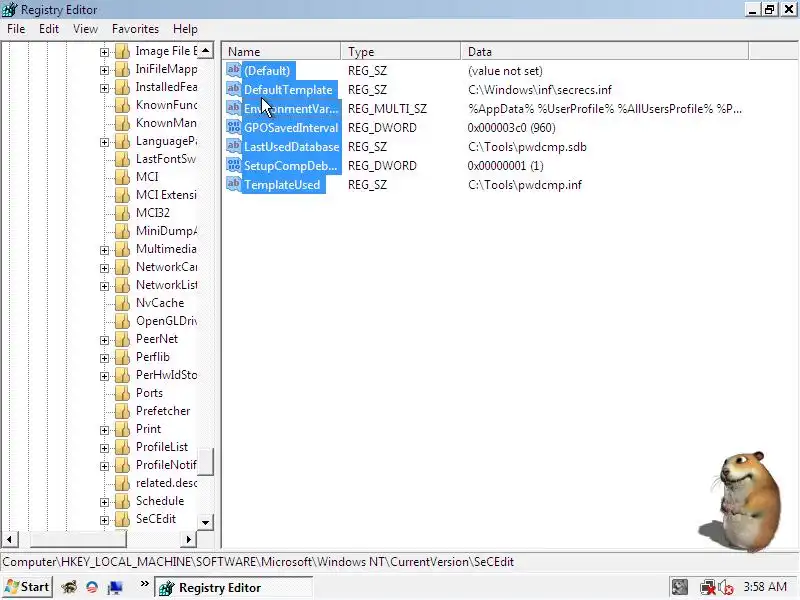The height and width of the screenshot is (600, 800).
Task: Select the LastUsedDatabase value name
Action: (291, 146)
